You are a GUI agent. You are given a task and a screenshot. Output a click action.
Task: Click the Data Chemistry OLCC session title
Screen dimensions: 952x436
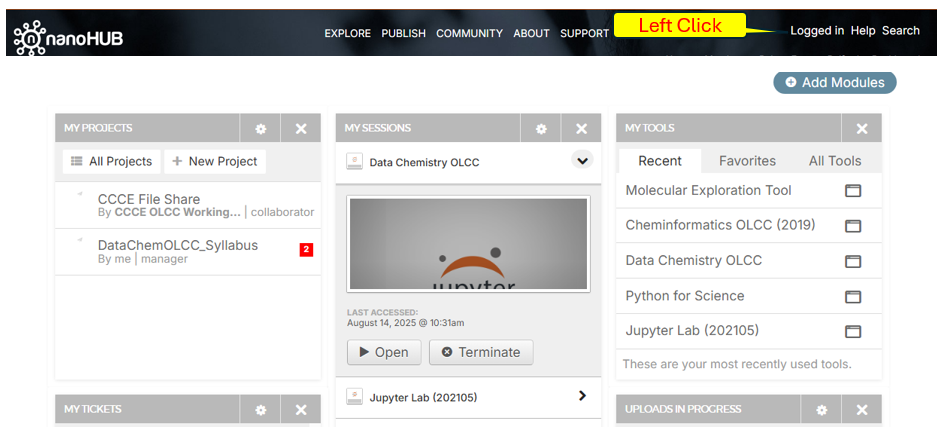(424, 162)
